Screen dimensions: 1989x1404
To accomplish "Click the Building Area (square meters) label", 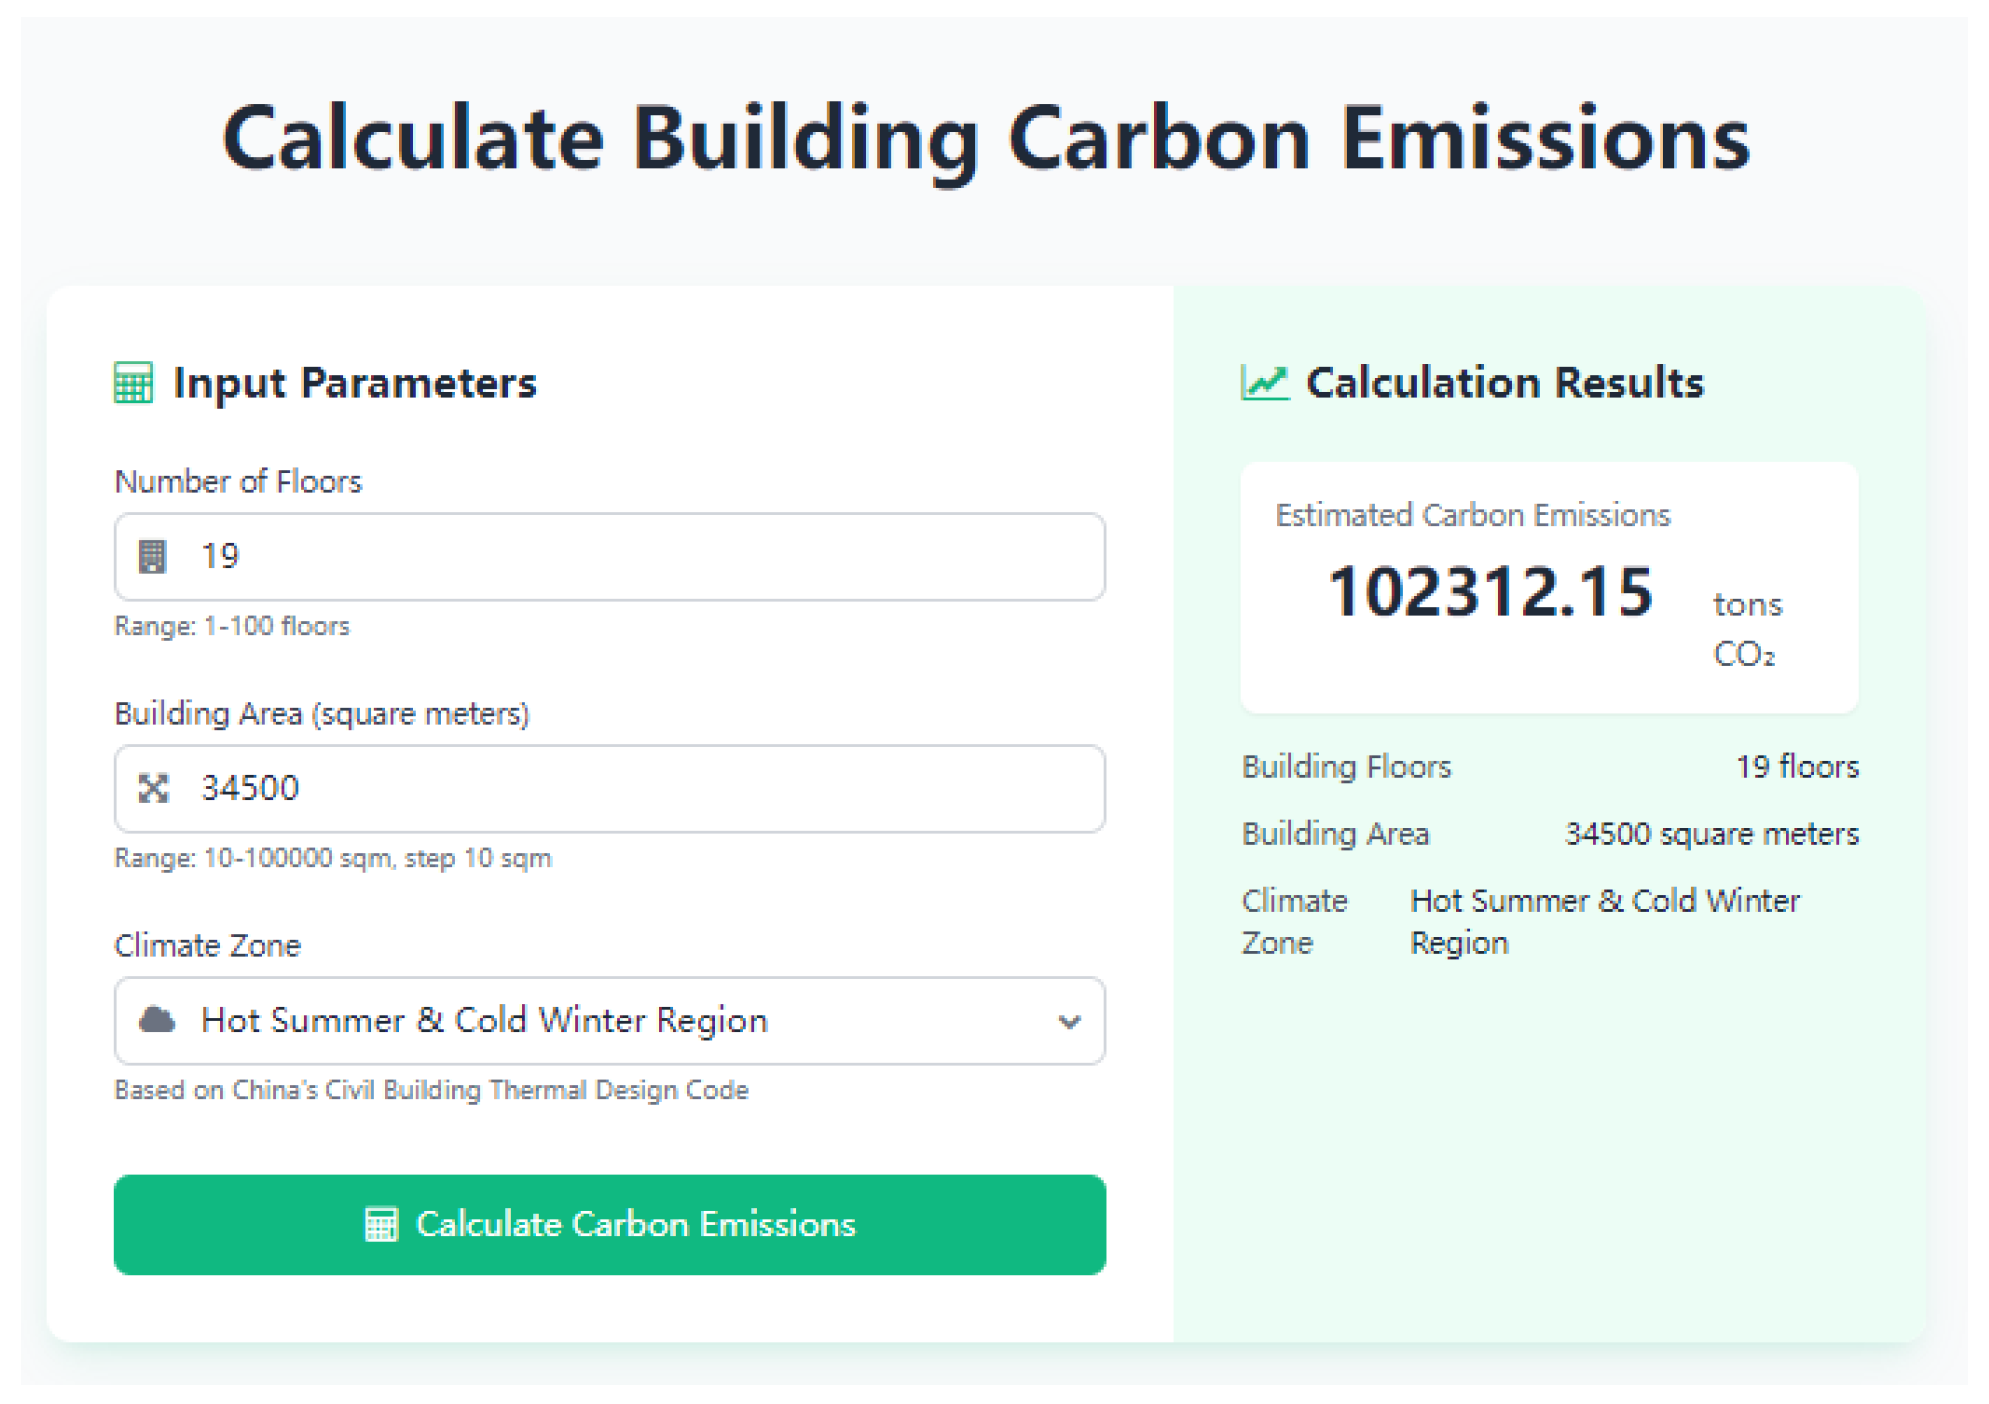I will (321, 714).
